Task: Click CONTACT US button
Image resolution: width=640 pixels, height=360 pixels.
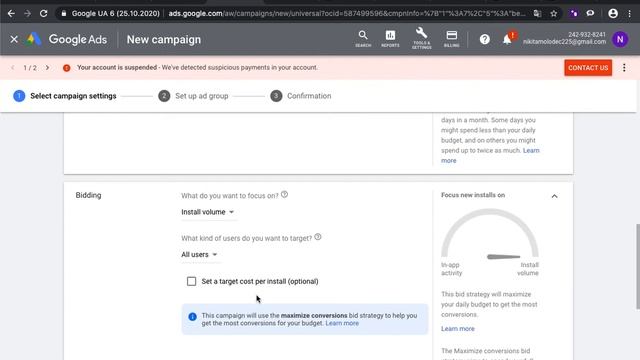Action: pyautogui.click(x=588, y=68)
